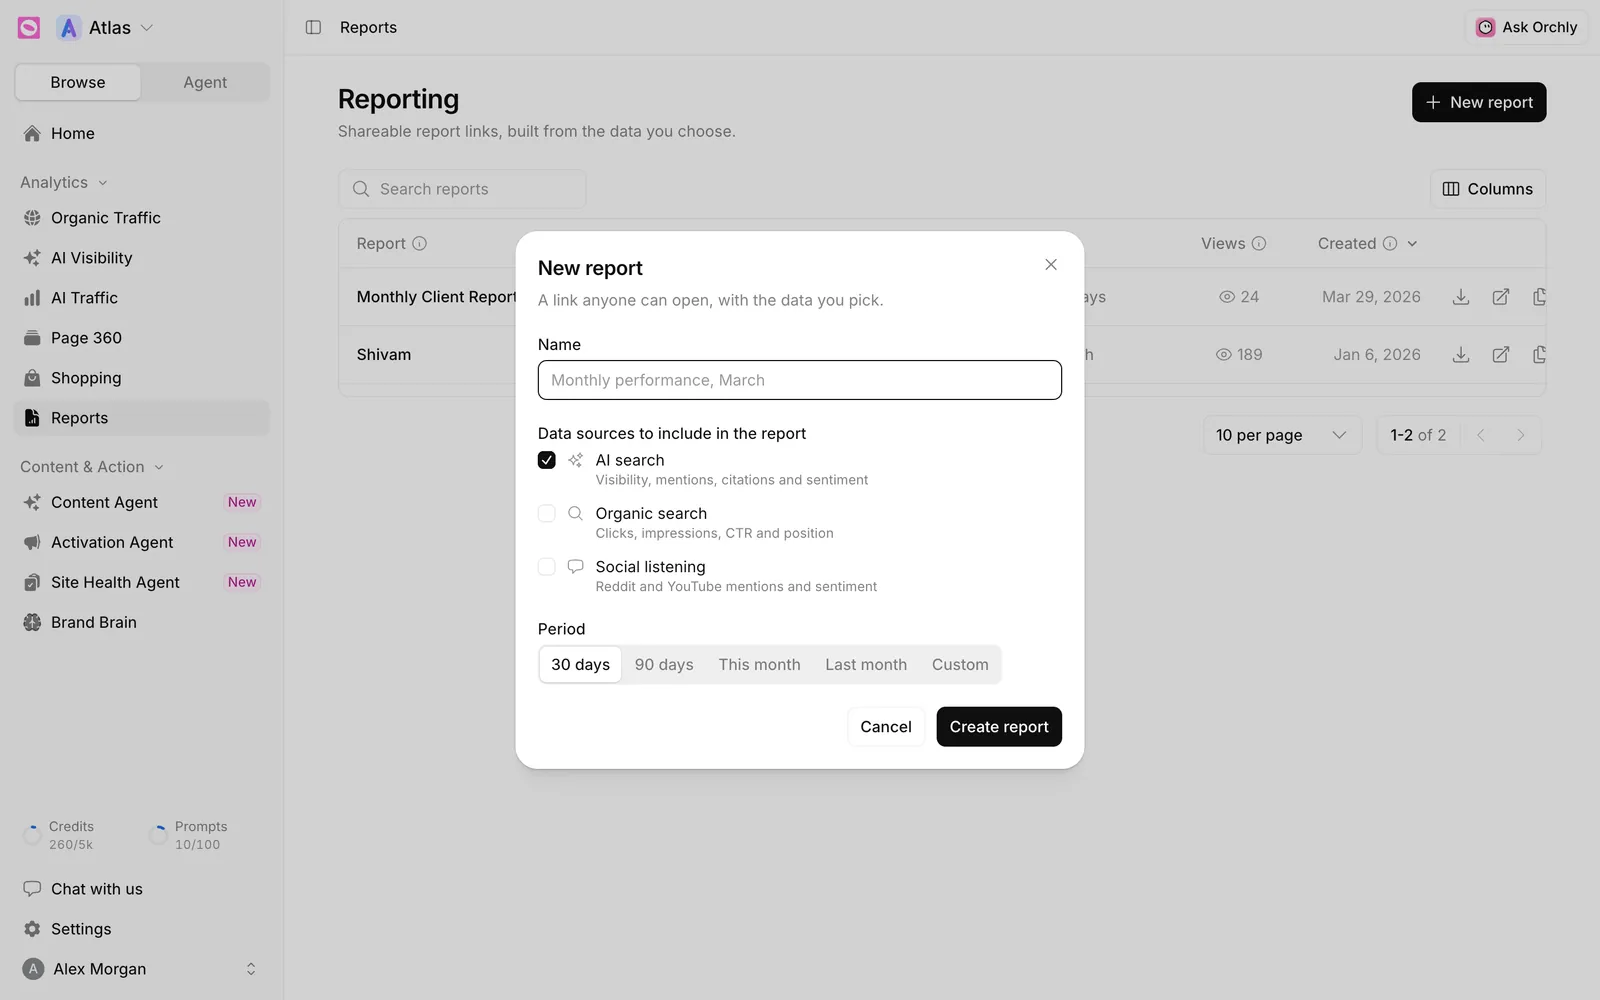The image size is (1600, 1000).
Task: Open the Created column sort chevron
Action: (x=1412, y=243)
